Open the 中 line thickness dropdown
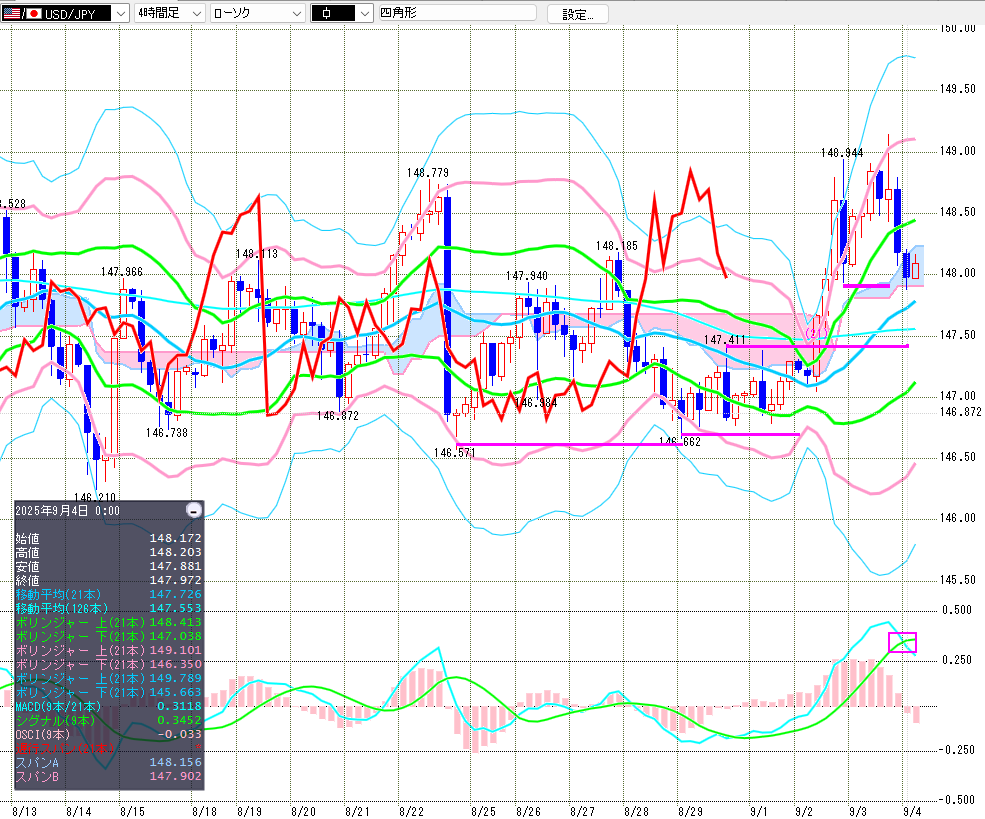Screen dimensions: 985x819 point(342,13)
